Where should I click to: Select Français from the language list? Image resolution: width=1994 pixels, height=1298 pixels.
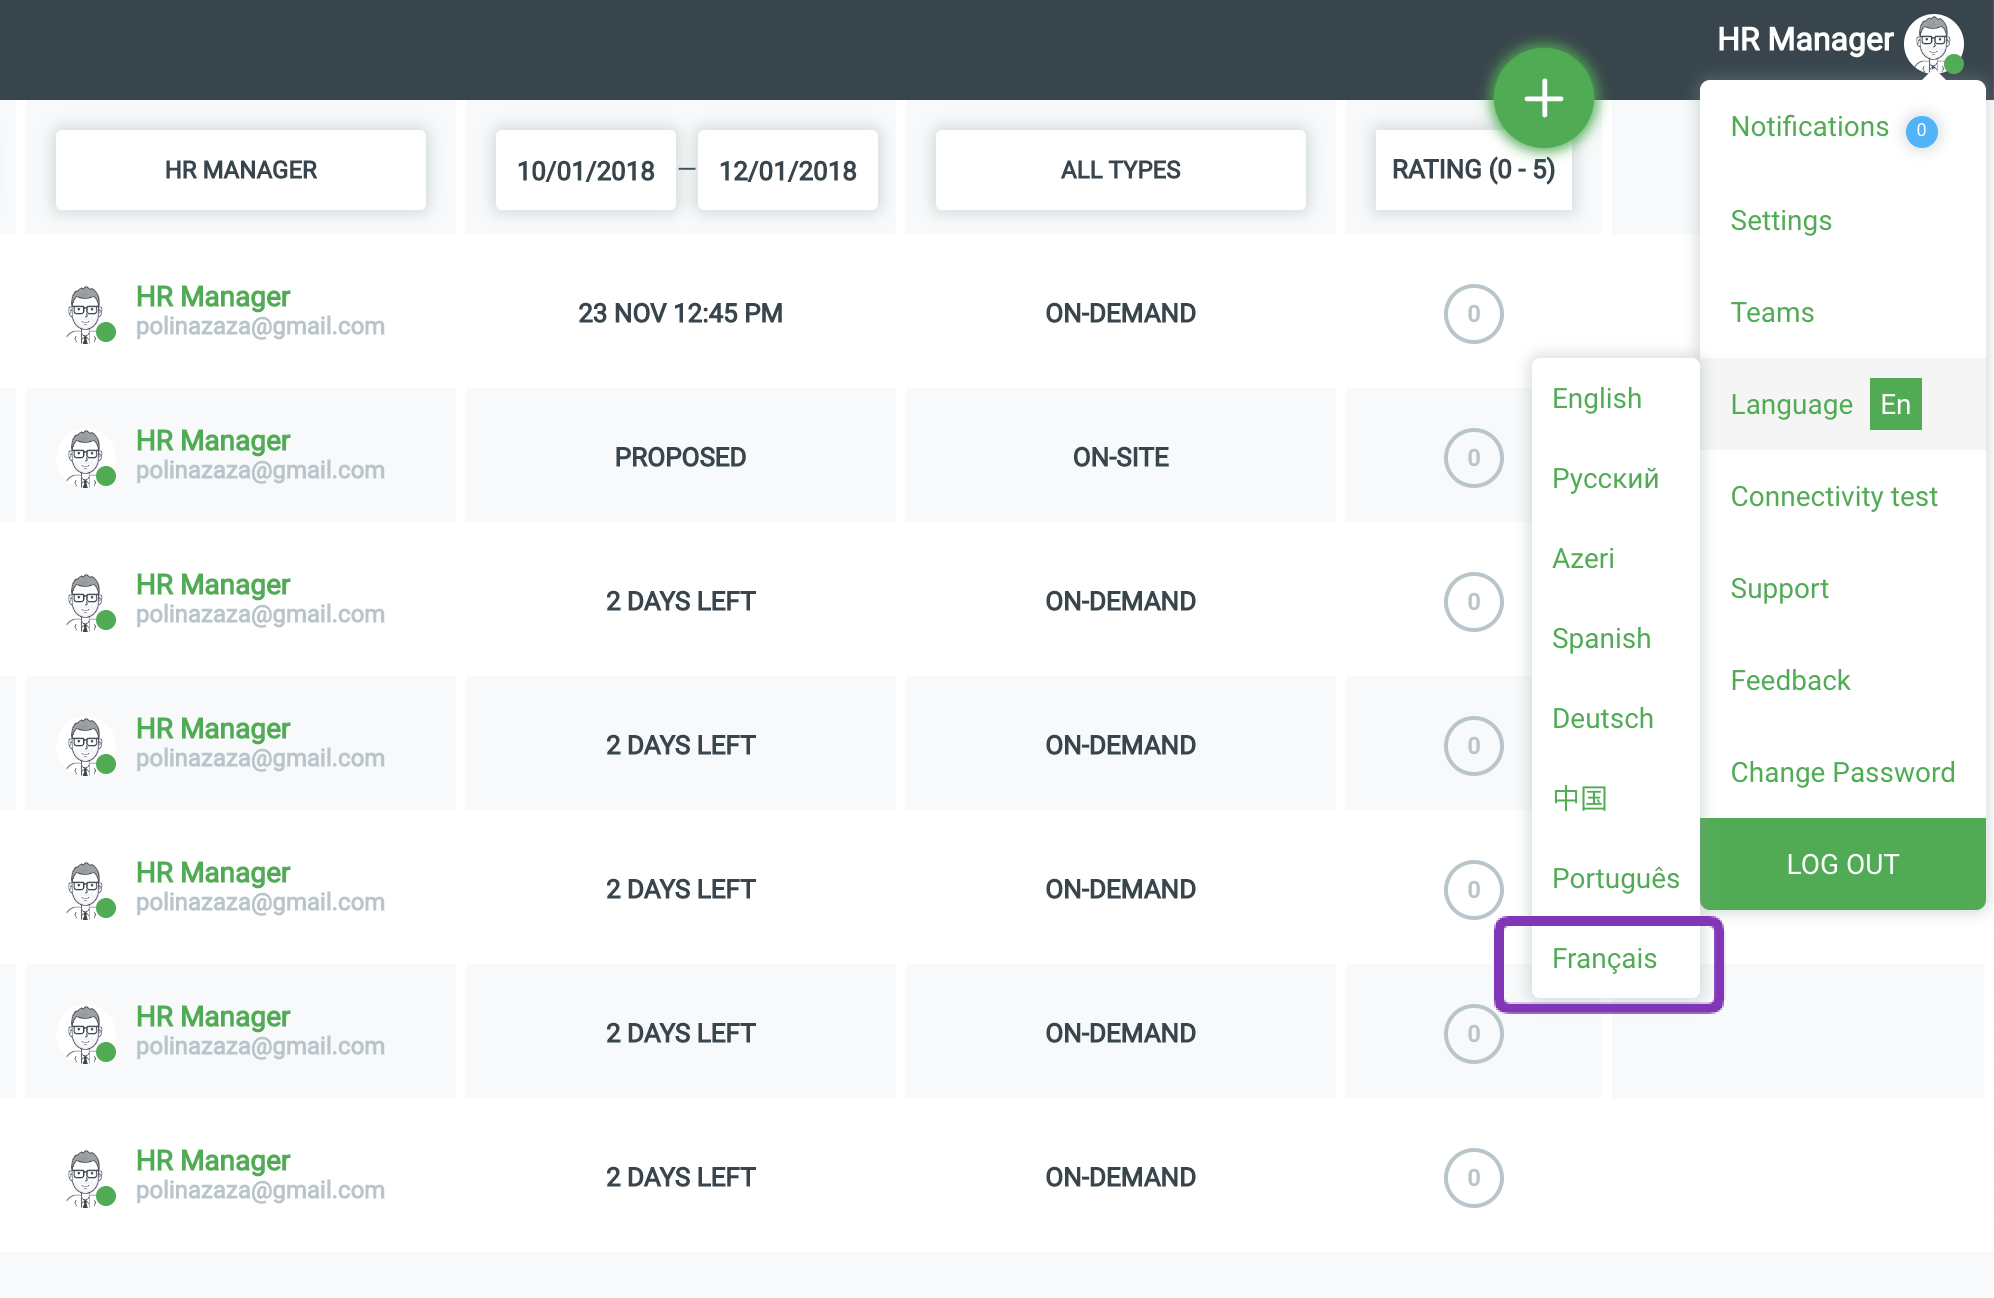point(1604,959)
